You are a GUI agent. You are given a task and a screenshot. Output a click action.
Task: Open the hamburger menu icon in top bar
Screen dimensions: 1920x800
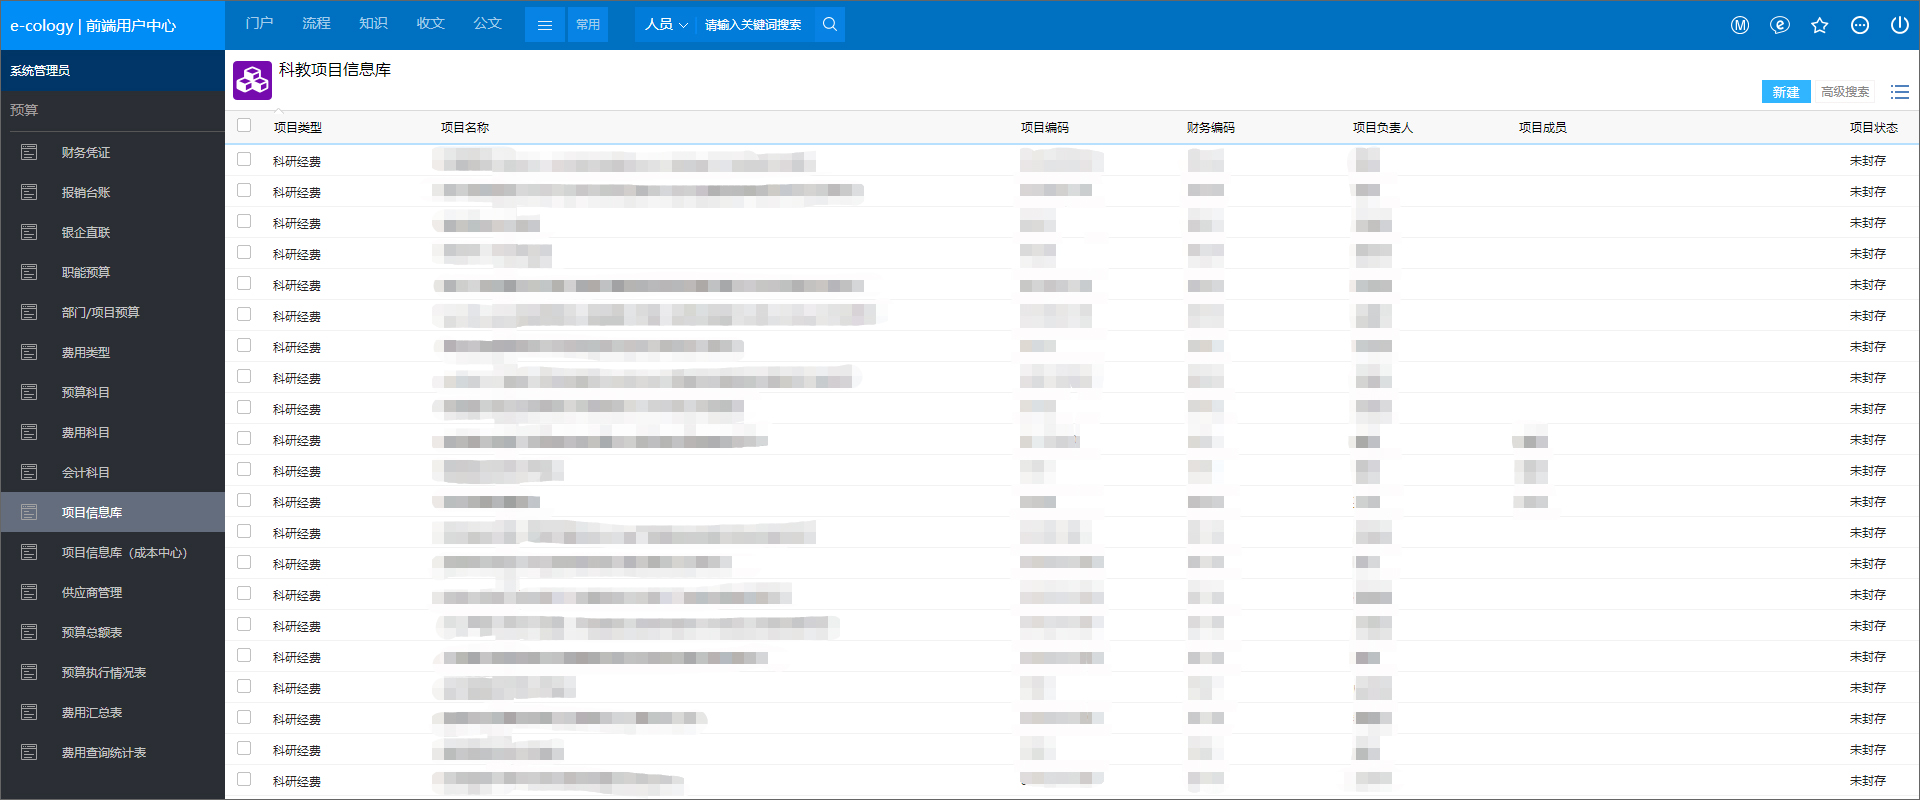click(x=545, y=25)
